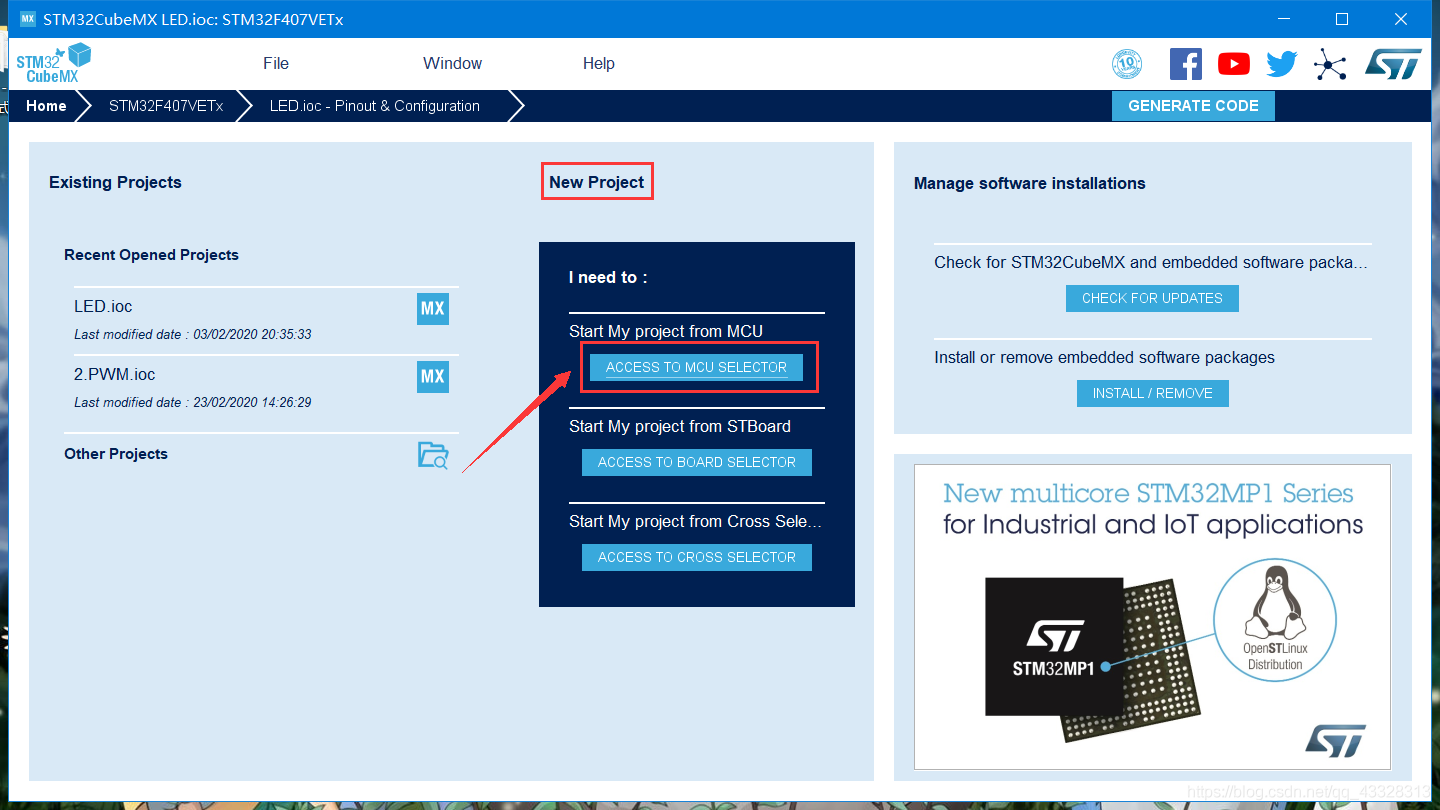
Task: Open the ST 10 years anniversary badge
Action: [x=1127, y=64]
